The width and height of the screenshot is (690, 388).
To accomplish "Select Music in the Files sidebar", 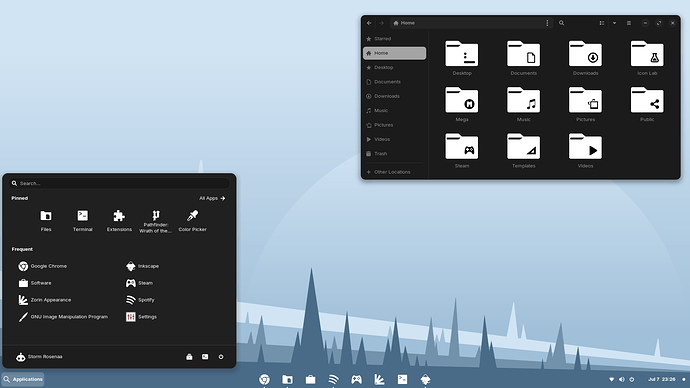I will [394, 110].
